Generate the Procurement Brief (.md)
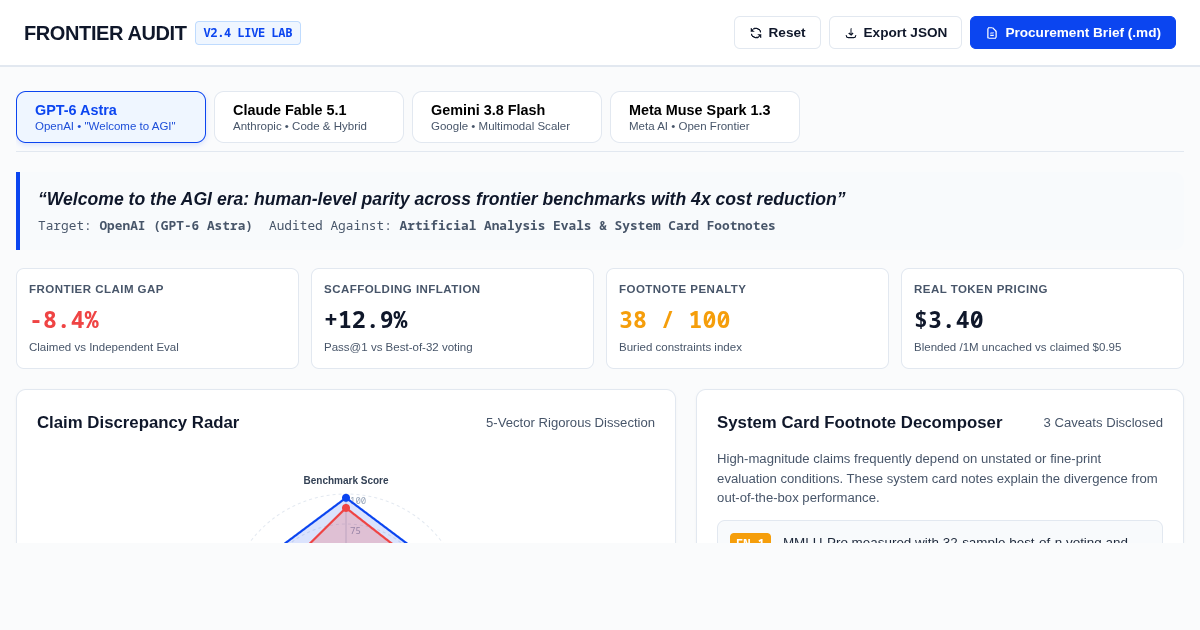 pos(1073,33)
